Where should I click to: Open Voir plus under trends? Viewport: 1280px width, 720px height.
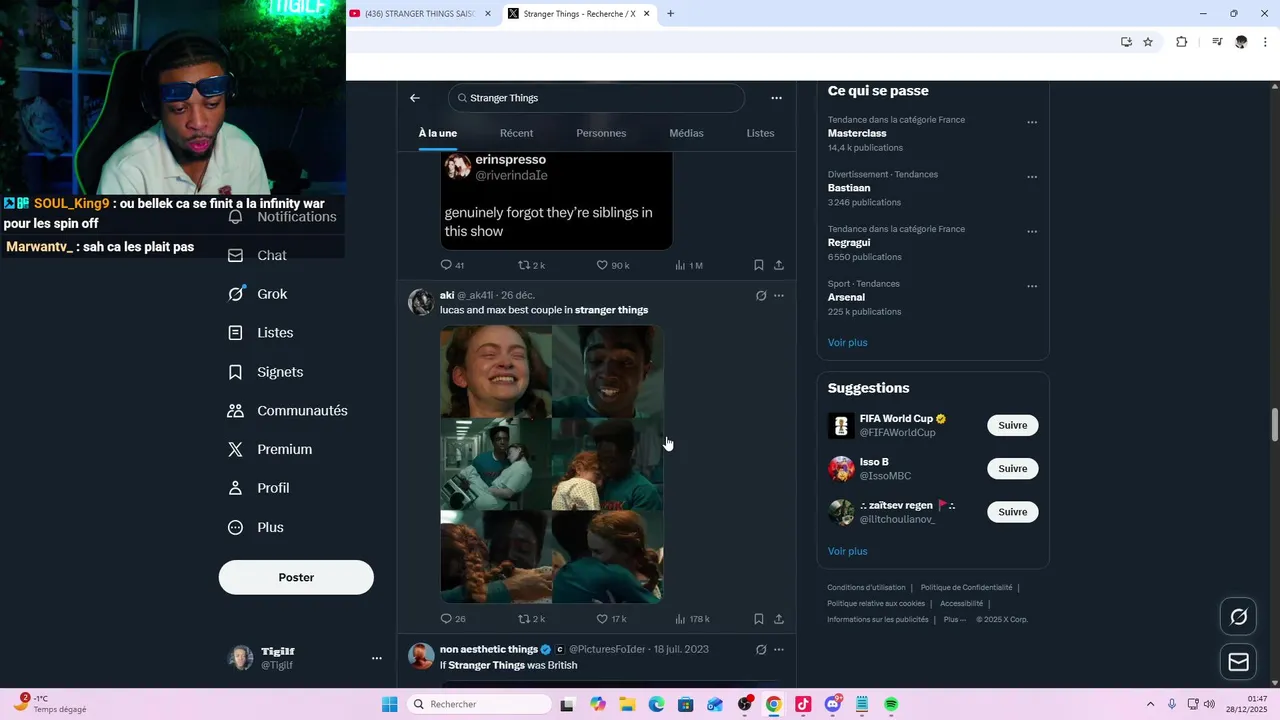[847, 343]
